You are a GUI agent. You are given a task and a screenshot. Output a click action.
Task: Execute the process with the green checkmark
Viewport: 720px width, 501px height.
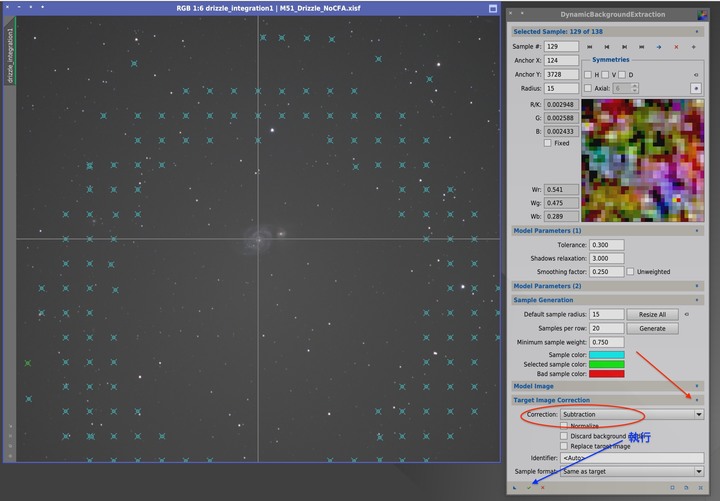pyautogui.click(x=529, y=488)
